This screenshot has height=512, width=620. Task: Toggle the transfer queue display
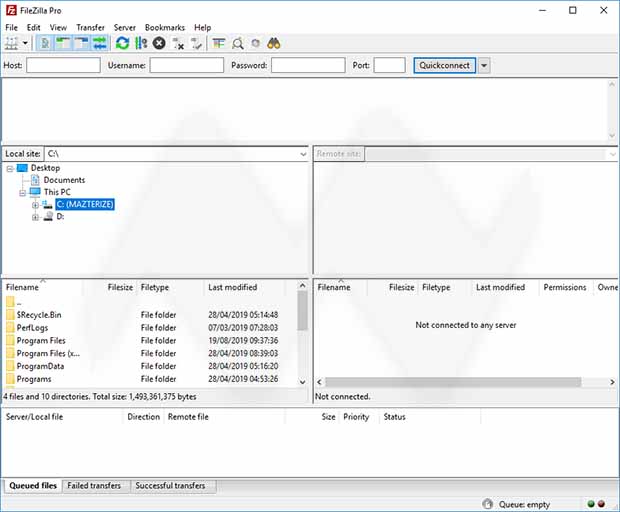pos(100,43)
